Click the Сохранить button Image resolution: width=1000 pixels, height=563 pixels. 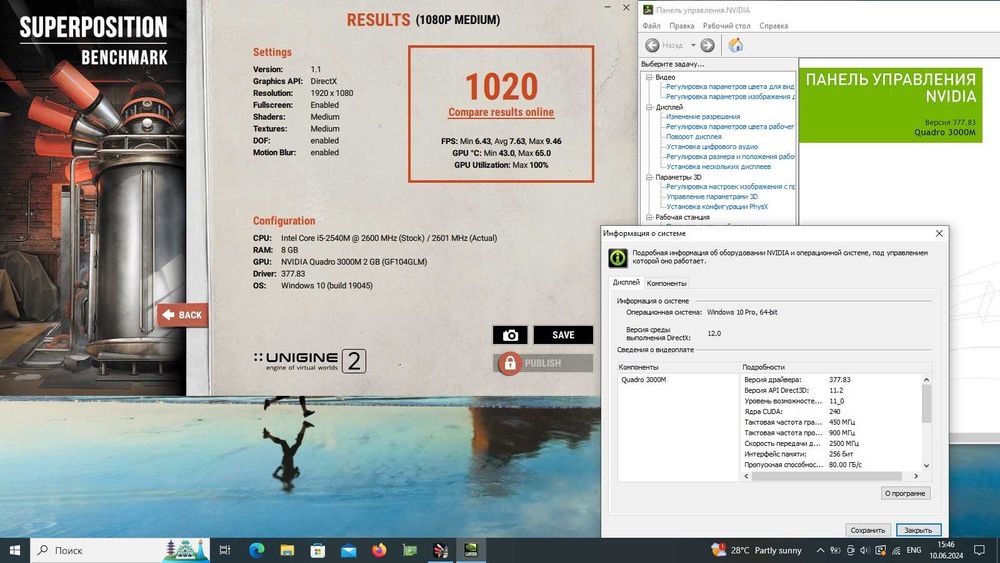coord(867,530)
